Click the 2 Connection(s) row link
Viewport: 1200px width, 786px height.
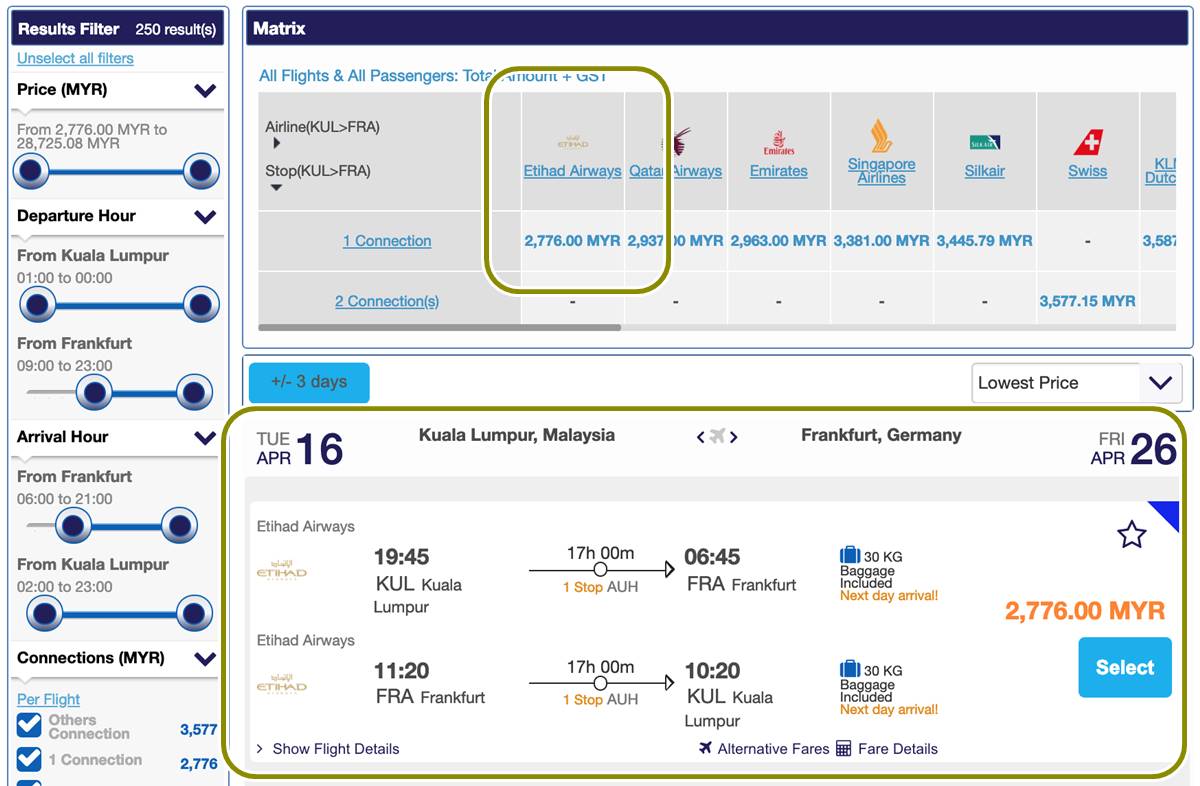click(387, 301)
